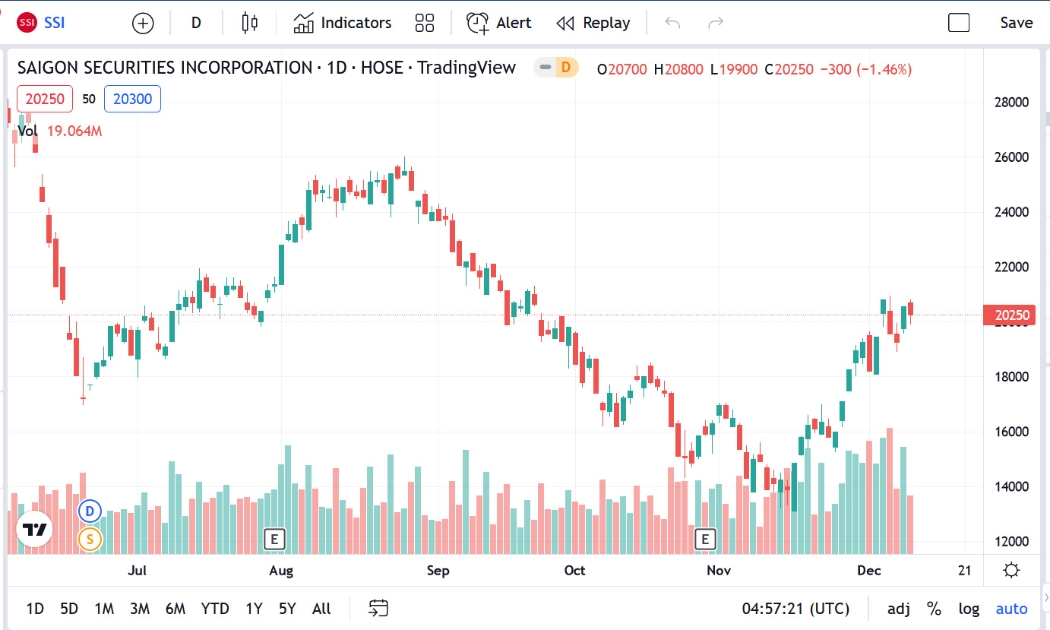
Task: Click the add symbol plus icon
Action: point(143,23)
